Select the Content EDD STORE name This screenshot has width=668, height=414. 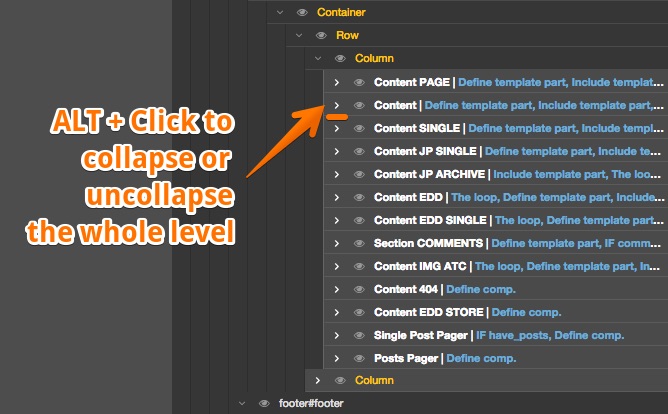tap(429, 312)
